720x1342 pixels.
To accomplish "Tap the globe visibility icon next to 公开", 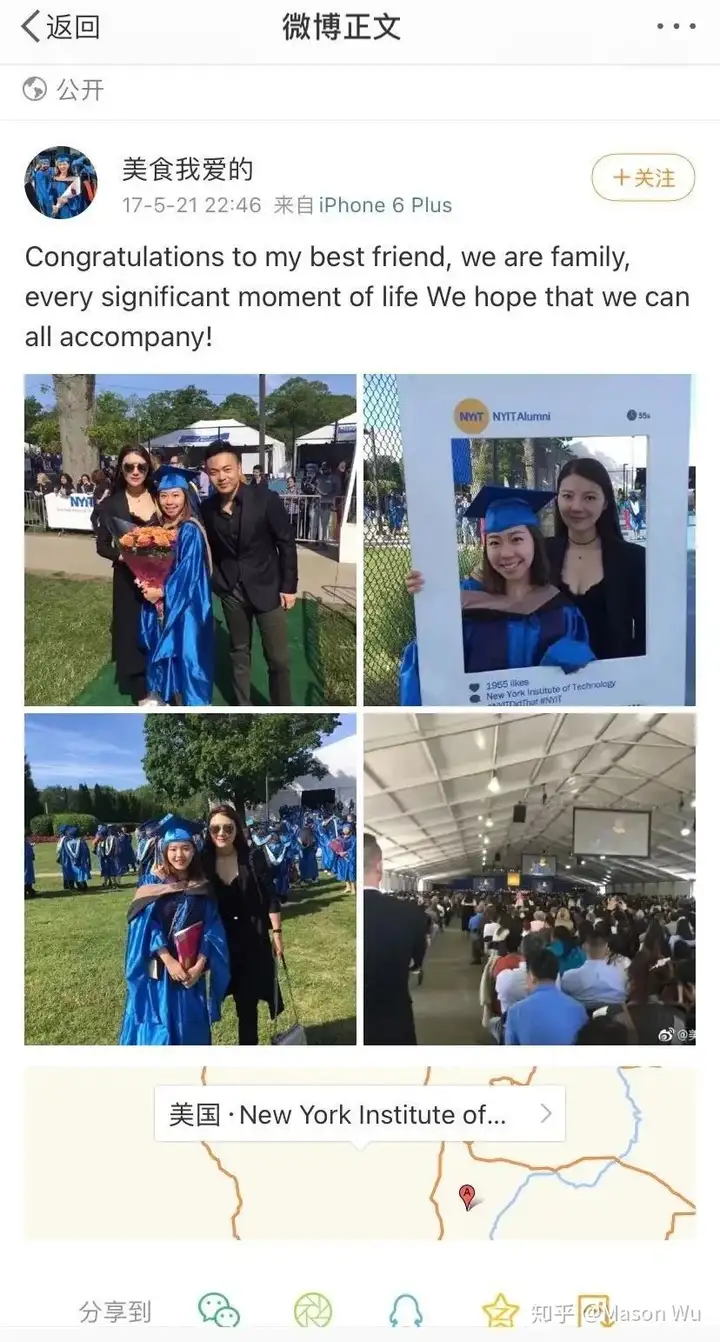I will pyautogui.click(x=35, y=89).
